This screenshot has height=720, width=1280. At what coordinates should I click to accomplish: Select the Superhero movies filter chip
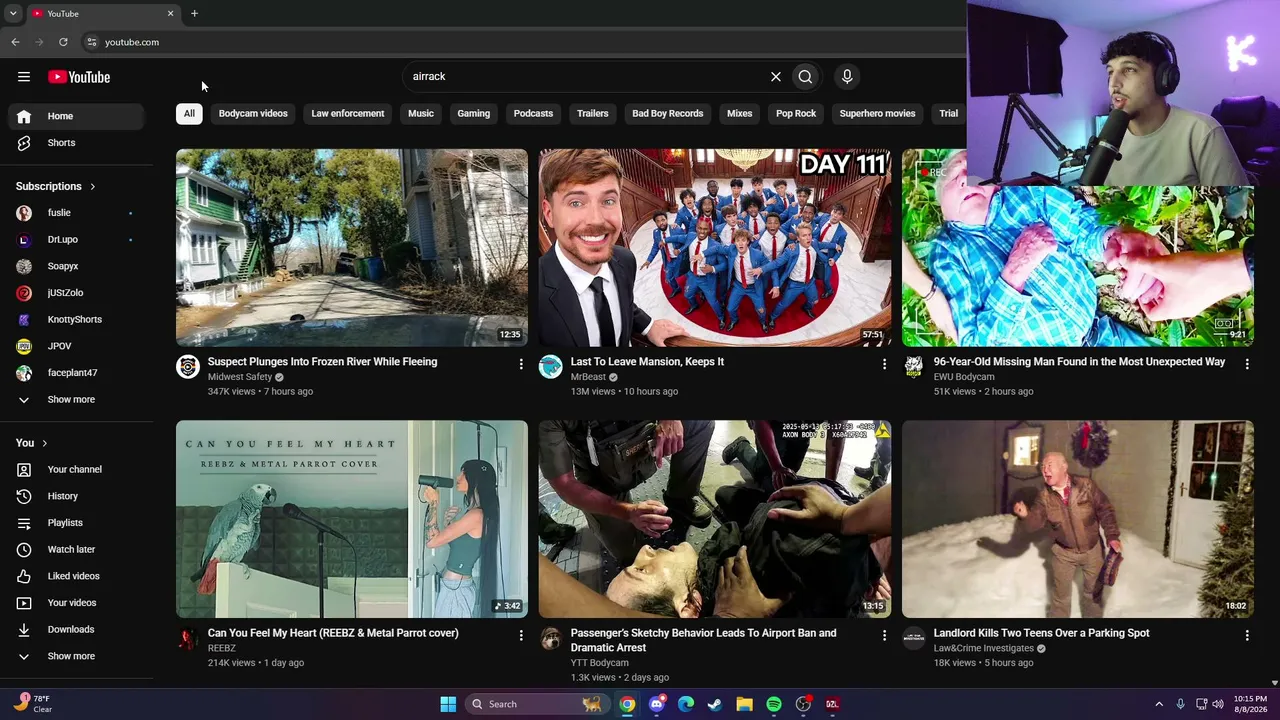(877, 114)
